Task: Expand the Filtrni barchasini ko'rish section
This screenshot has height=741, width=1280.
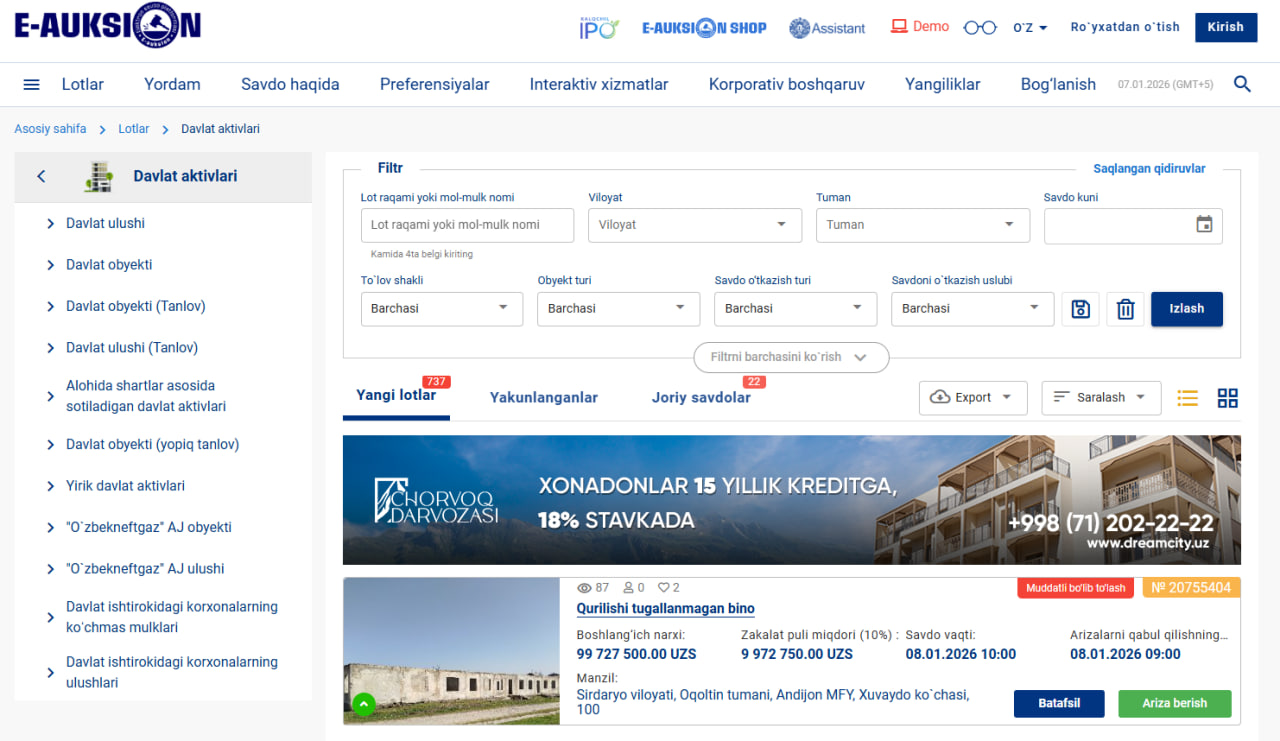Action: pyautogui.click(x=790, y=357)
